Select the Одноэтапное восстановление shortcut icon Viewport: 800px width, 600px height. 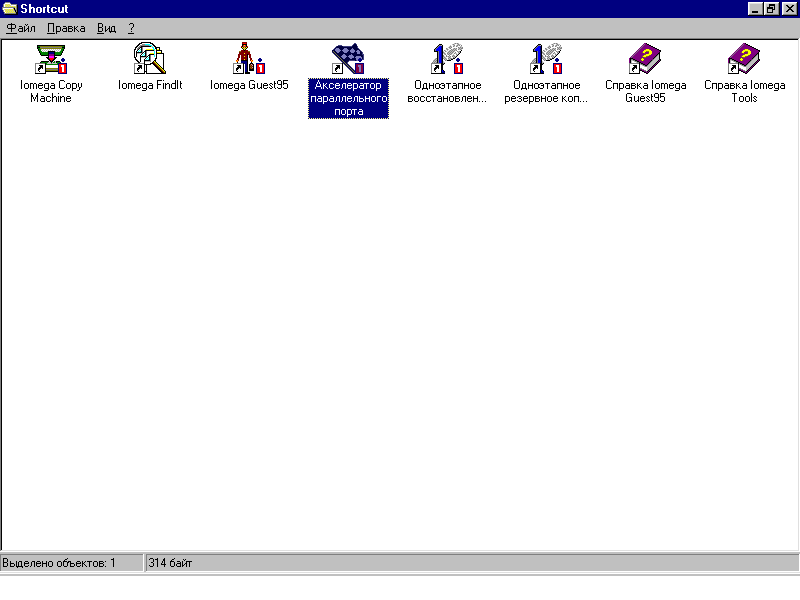click(x=447, y=59)
